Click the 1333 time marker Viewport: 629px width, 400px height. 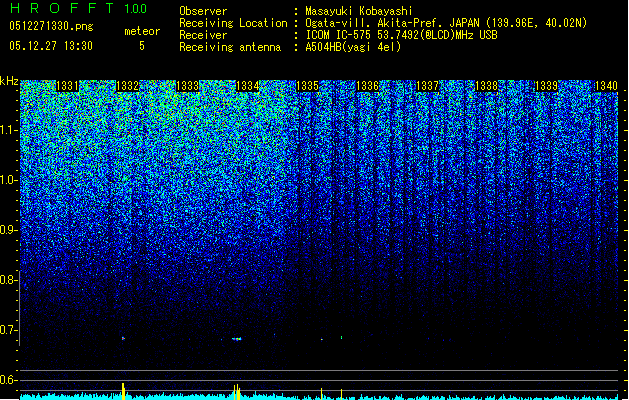point(188,86)
